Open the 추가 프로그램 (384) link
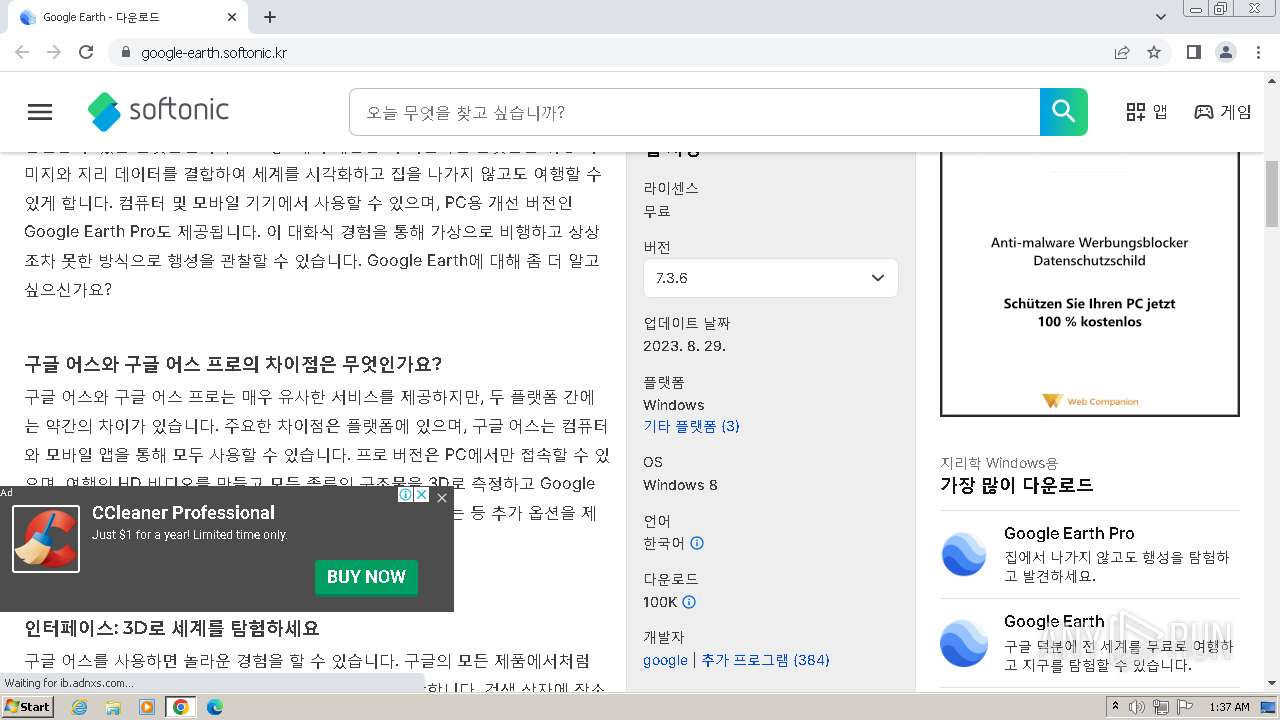The image size is (1280, 720). pos(765,660)
